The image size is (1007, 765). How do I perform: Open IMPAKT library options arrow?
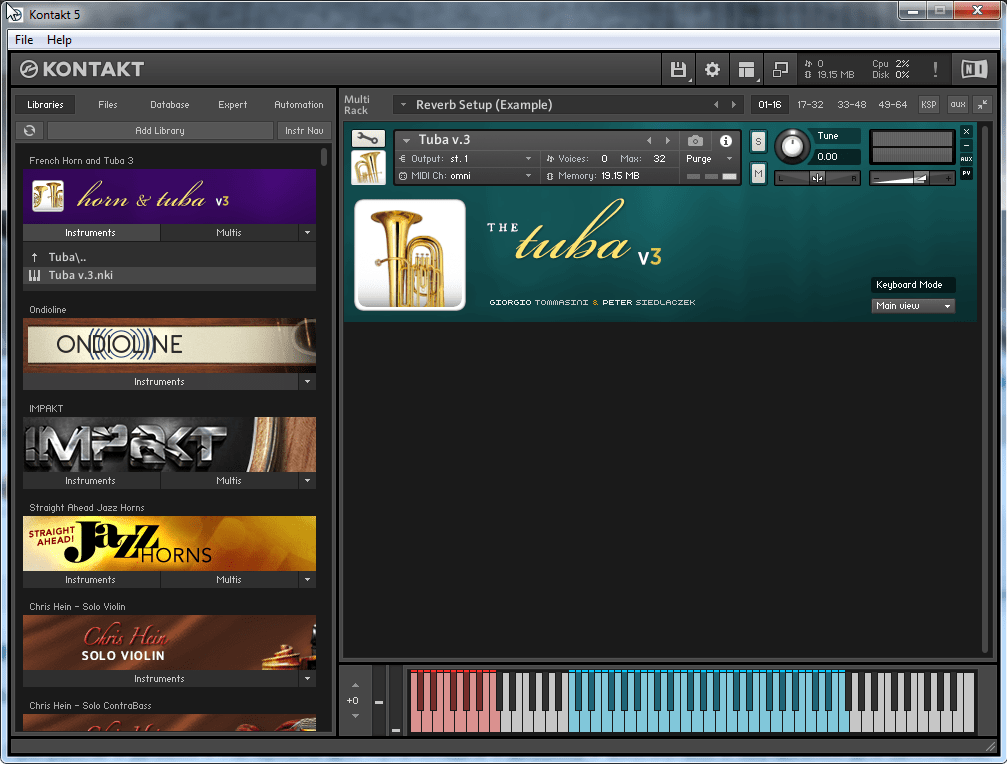tap(308, 480)
